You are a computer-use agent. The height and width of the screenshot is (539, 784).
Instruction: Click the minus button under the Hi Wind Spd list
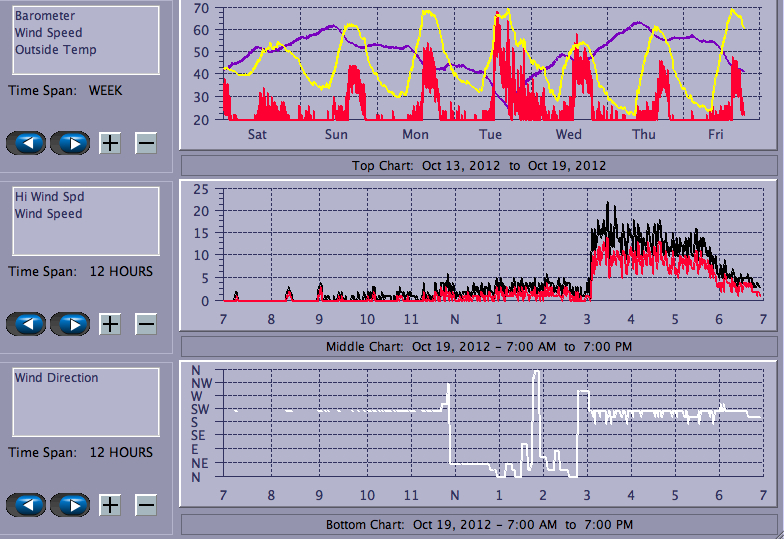click(x=146, y=324)
